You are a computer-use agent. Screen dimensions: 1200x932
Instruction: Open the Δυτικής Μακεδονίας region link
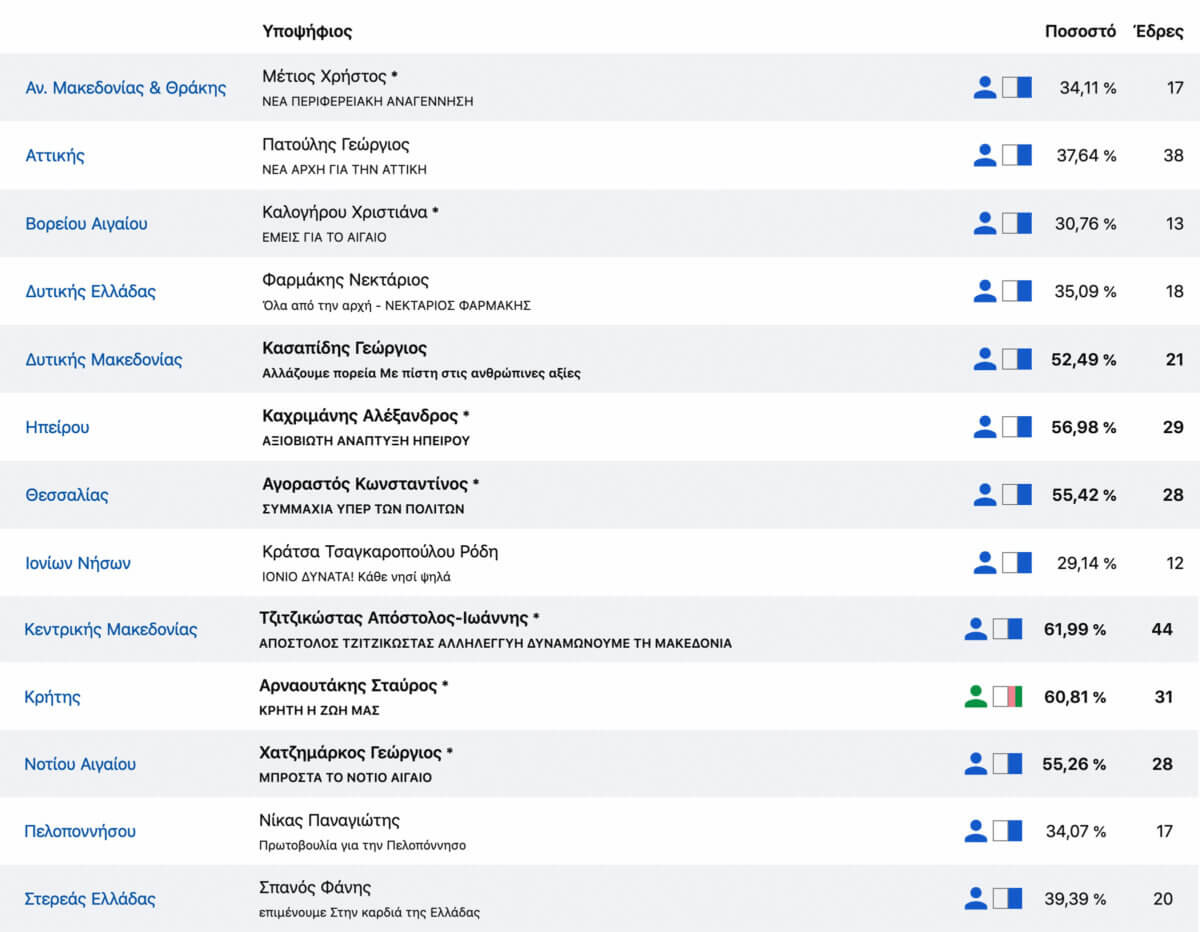104,360
